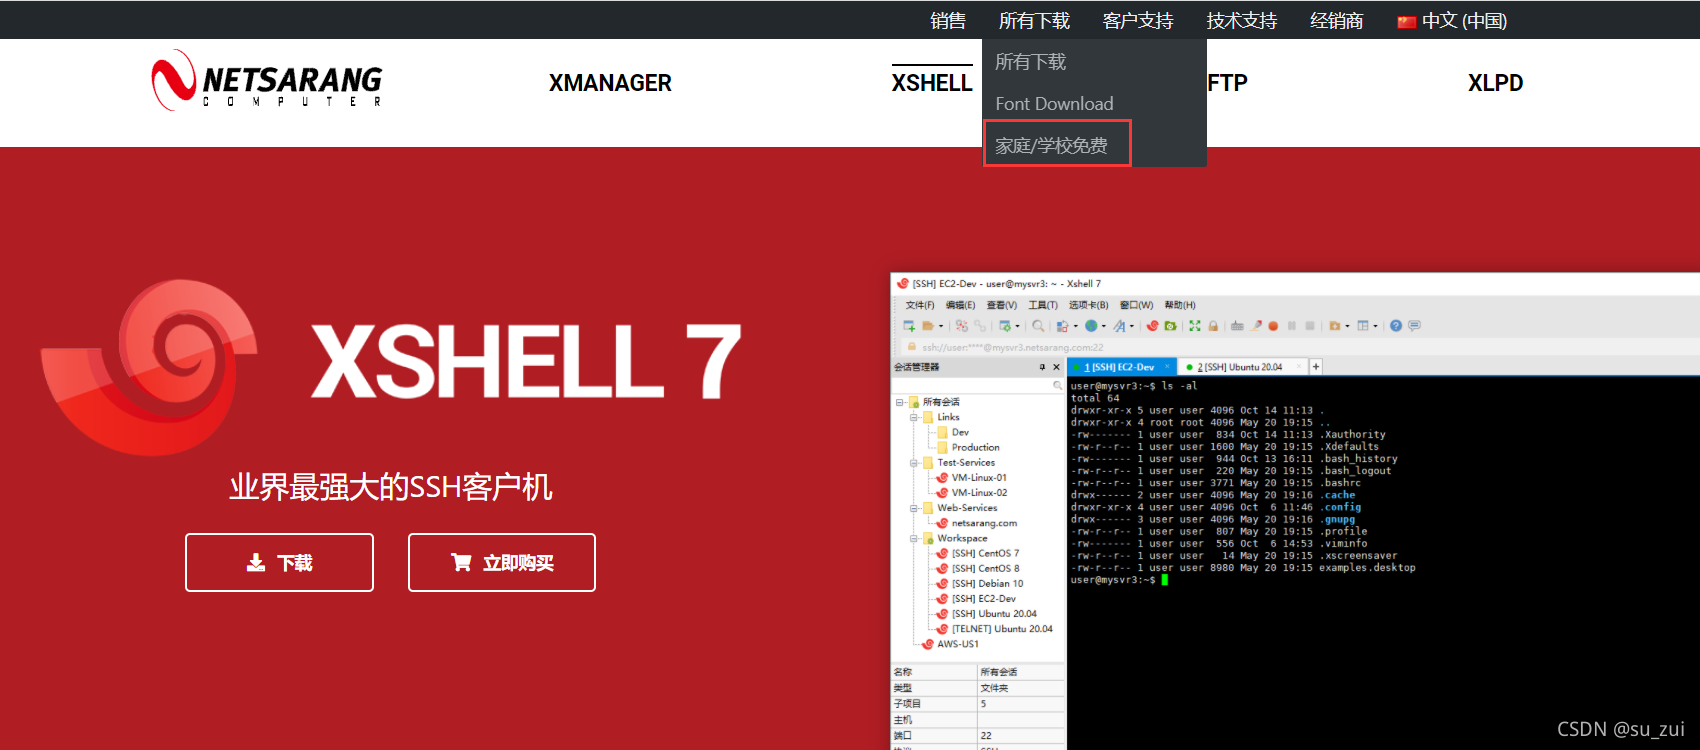Click the white 下载 download button
Viewport: 1700px width, 750px height.
pyautogui.click(x=279, y=562)
